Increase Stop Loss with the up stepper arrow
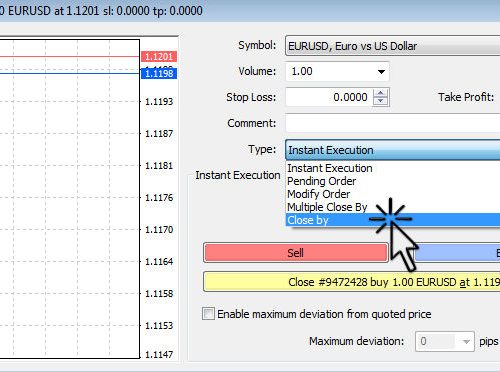The image size is (500, 372). pyautogui.click(x=381, y=93)
